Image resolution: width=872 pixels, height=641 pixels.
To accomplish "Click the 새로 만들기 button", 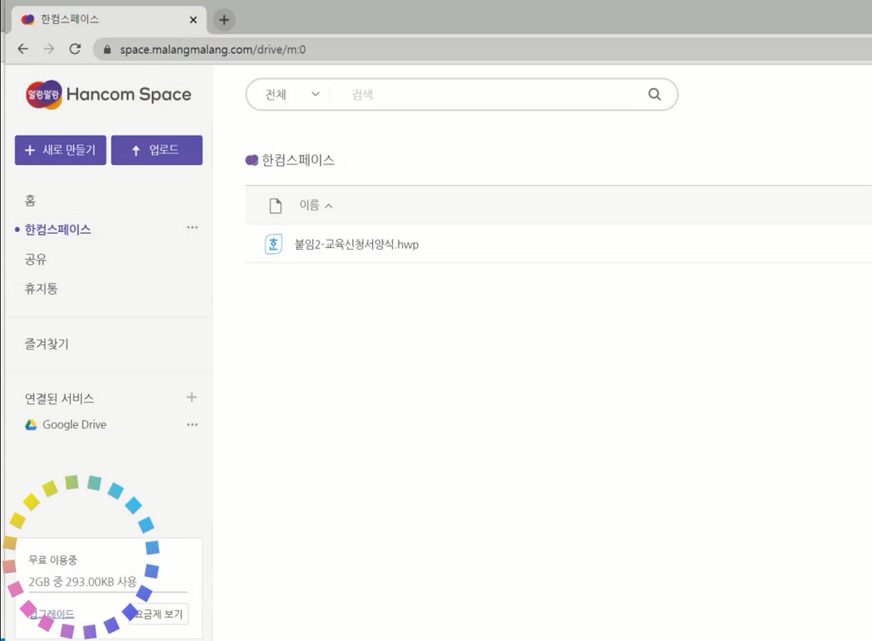I will pyautogui.click(x=61, y=150).
